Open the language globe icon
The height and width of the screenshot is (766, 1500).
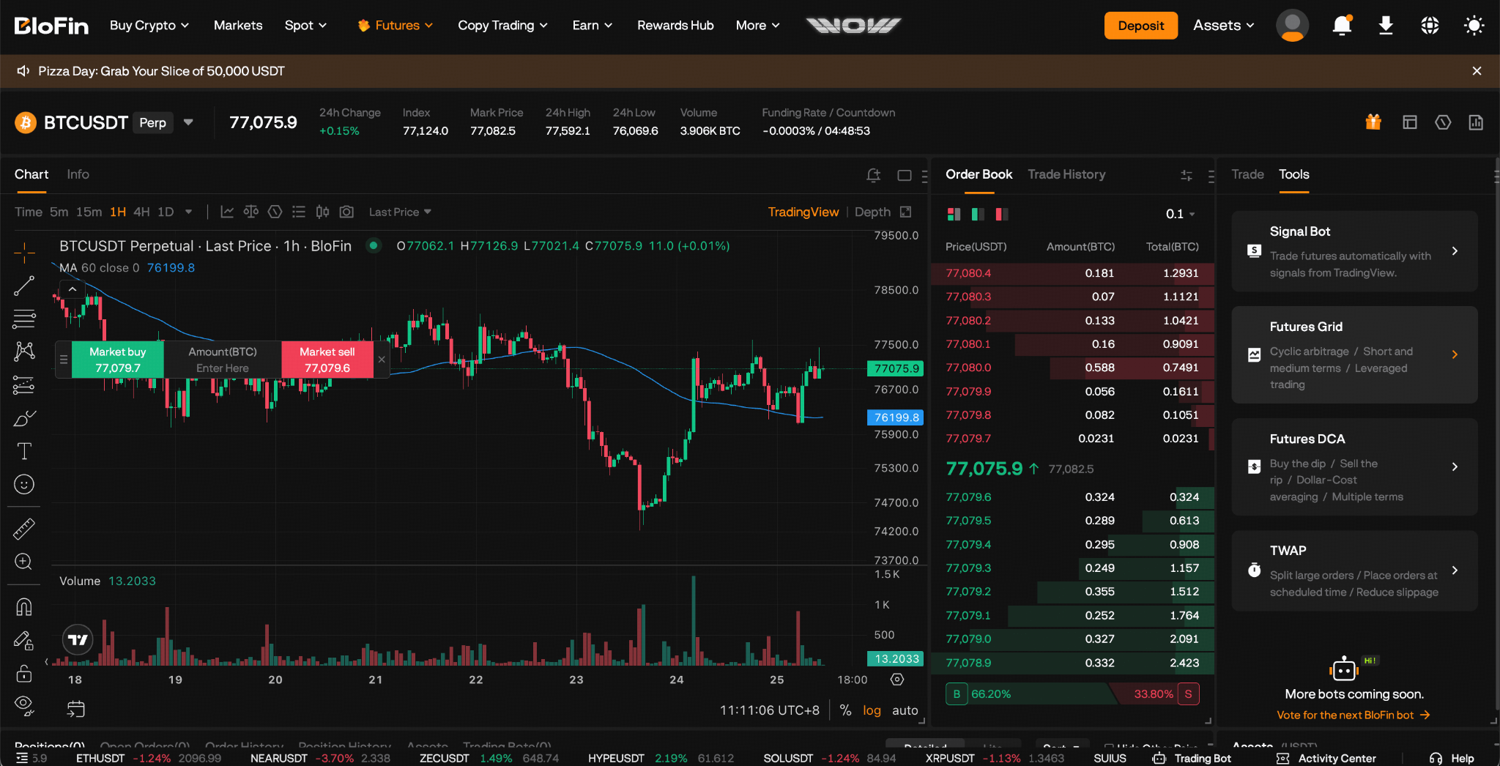(x=1430, y=26)
